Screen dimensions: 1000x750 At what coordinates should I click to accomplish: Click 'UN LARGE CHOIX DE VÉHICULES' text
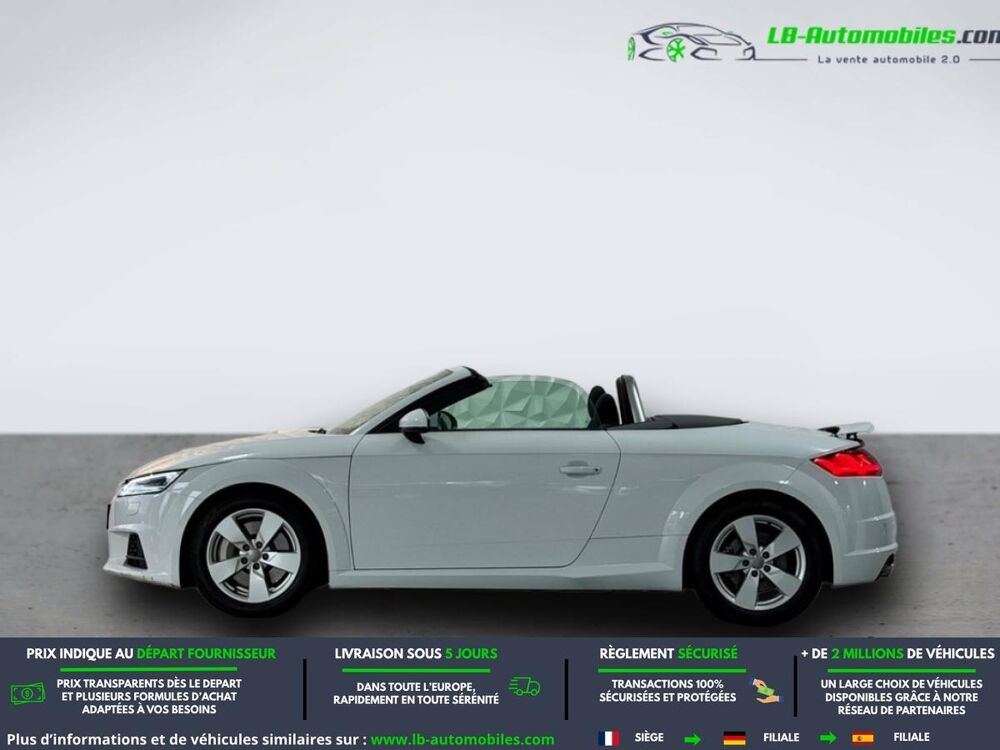coord(901,684)
